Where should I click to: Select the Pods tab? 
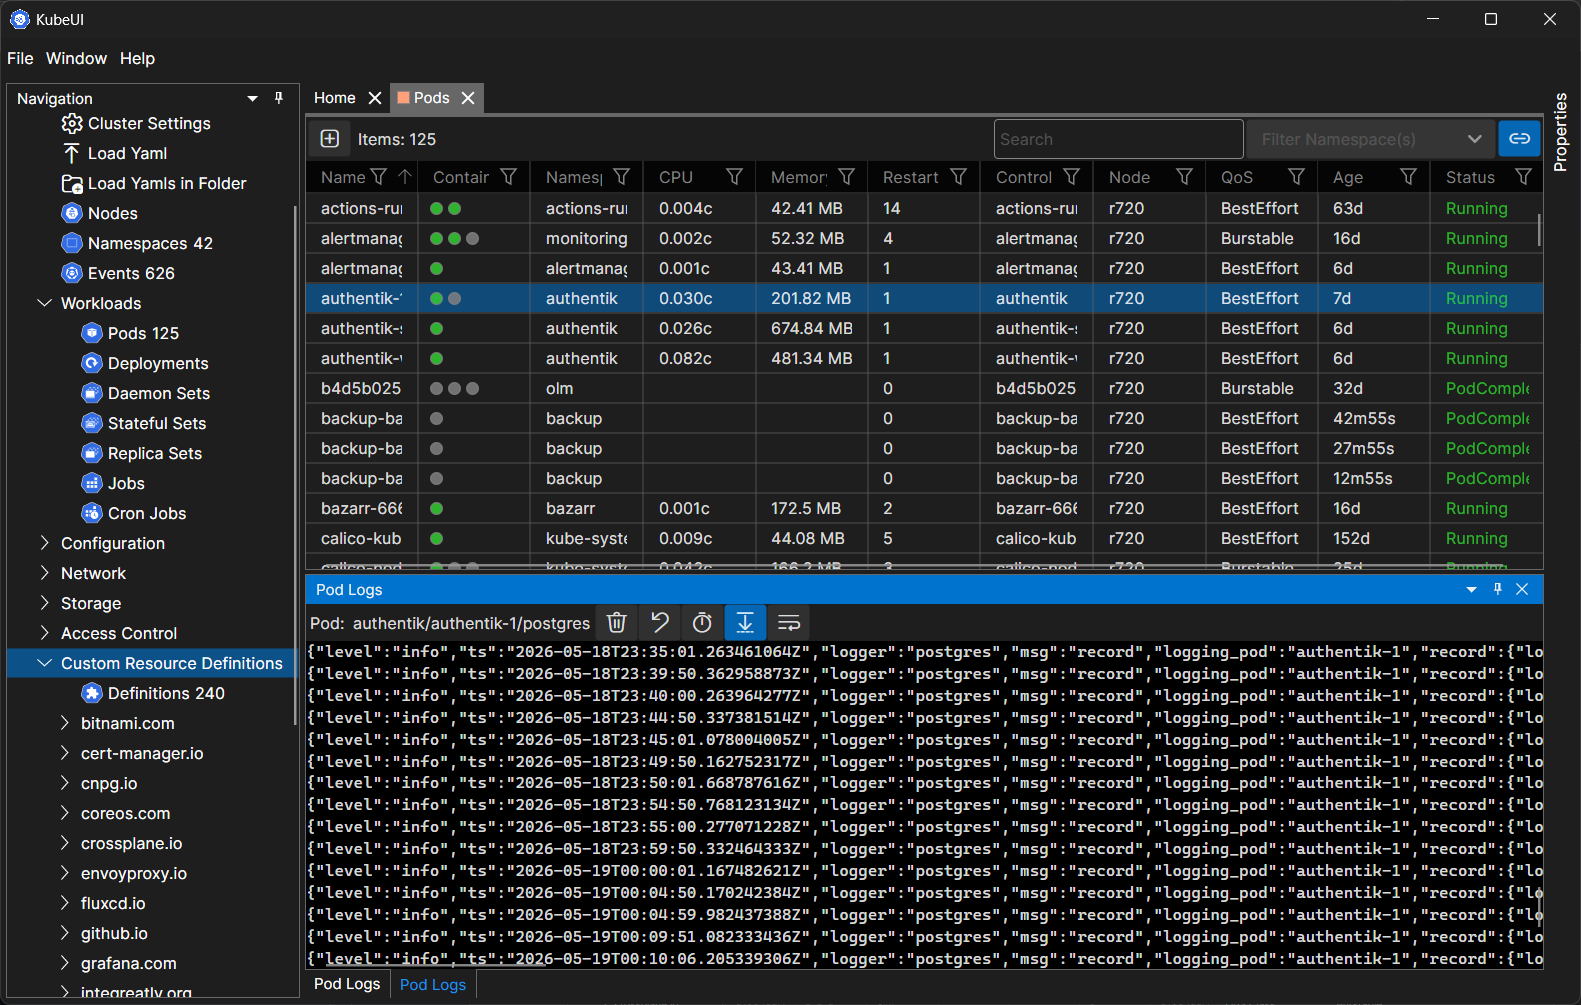pos(431,98)
